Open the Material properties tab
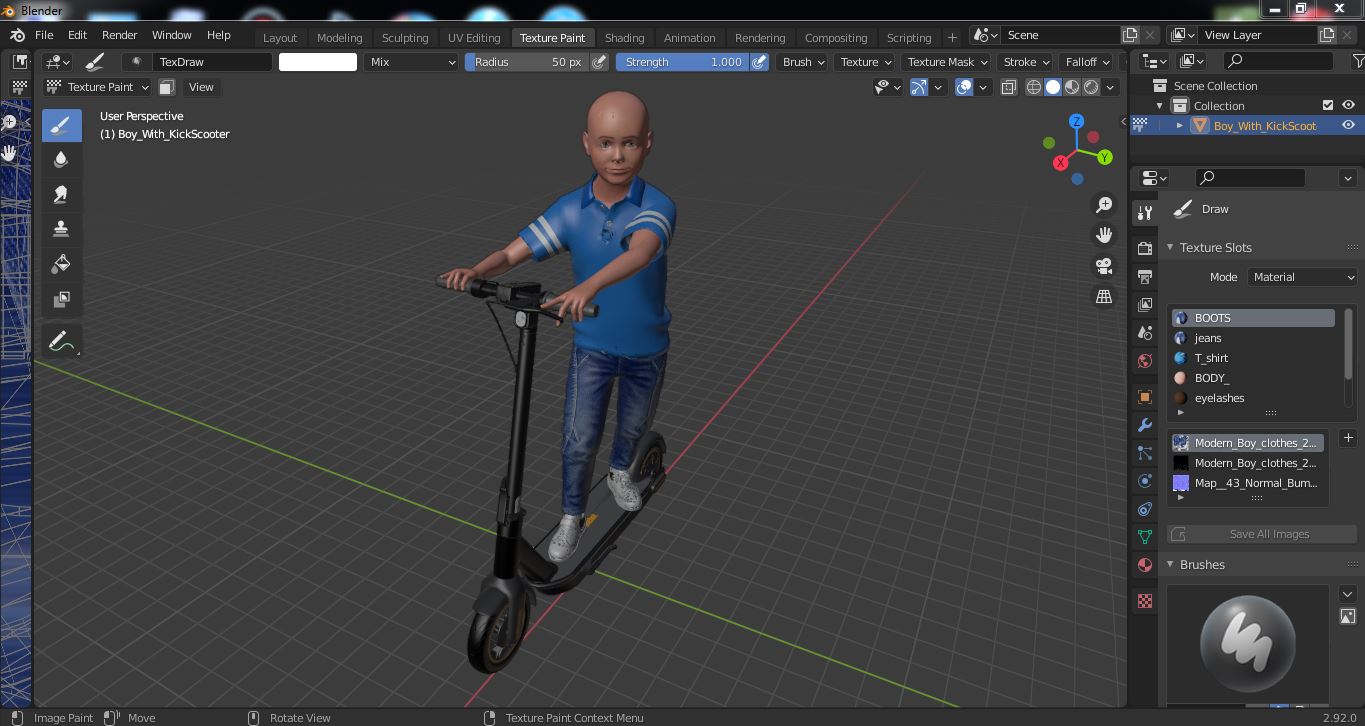1365x726 pixels. click(1145, 564)
